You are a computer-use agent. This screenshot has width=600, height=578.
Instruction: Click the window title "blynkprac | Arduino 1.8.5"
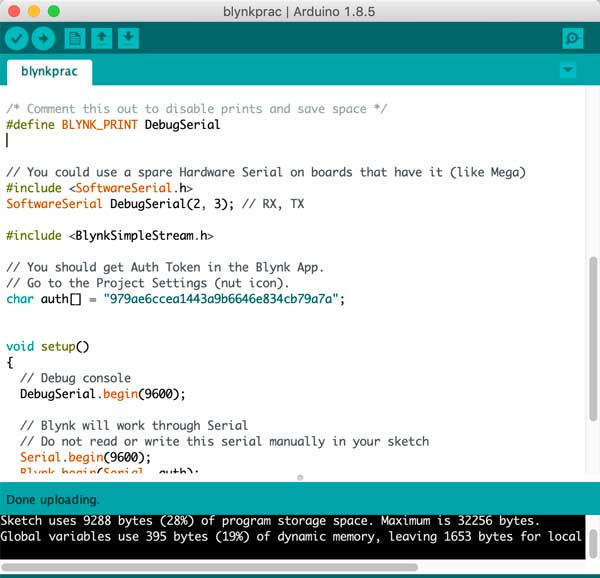click(299, 11)
